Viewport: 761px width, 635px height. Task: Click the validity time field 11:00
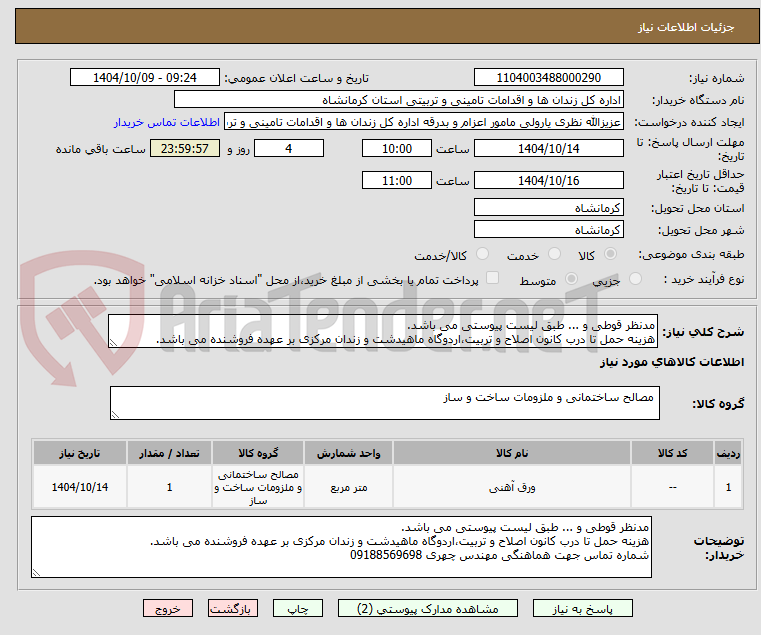coord(397,181)
